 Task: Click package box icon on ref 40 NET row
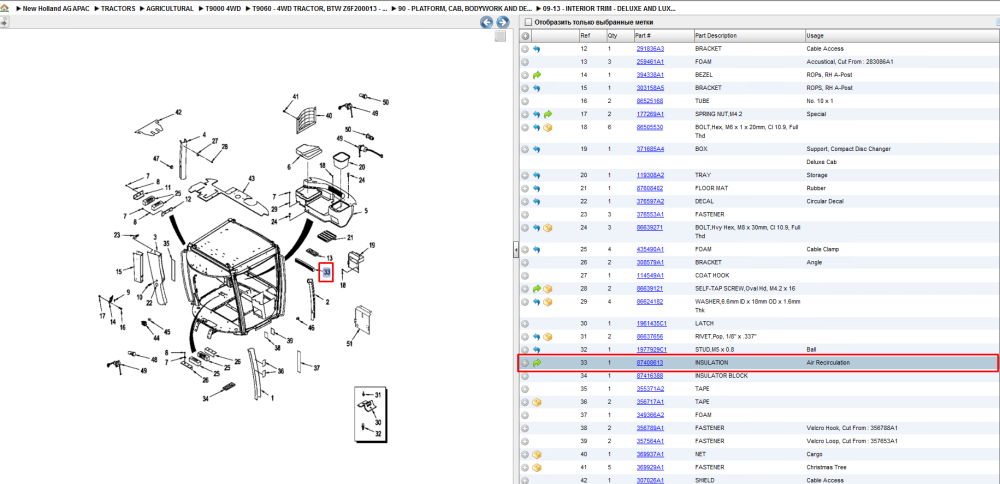pos(536,454)
